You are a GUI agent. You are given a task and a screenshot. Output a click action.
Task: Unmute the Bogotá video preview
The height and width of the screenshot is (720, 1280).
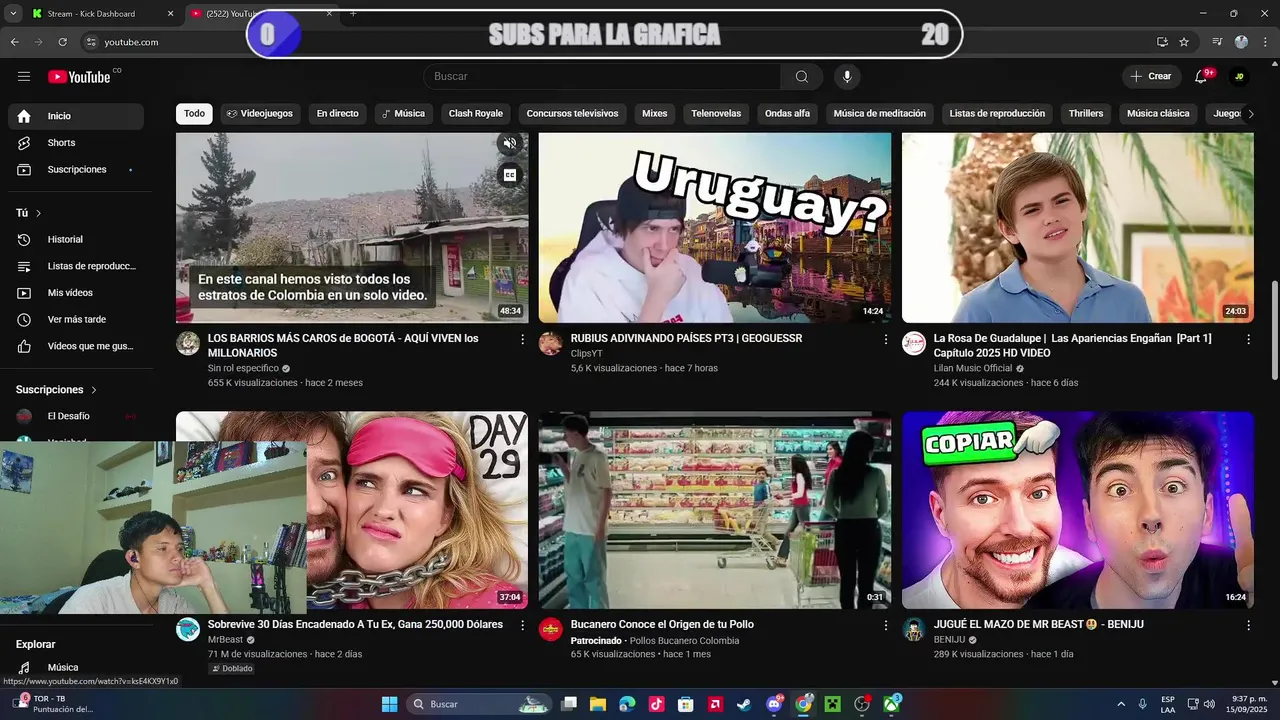click(x=509, y=144)
